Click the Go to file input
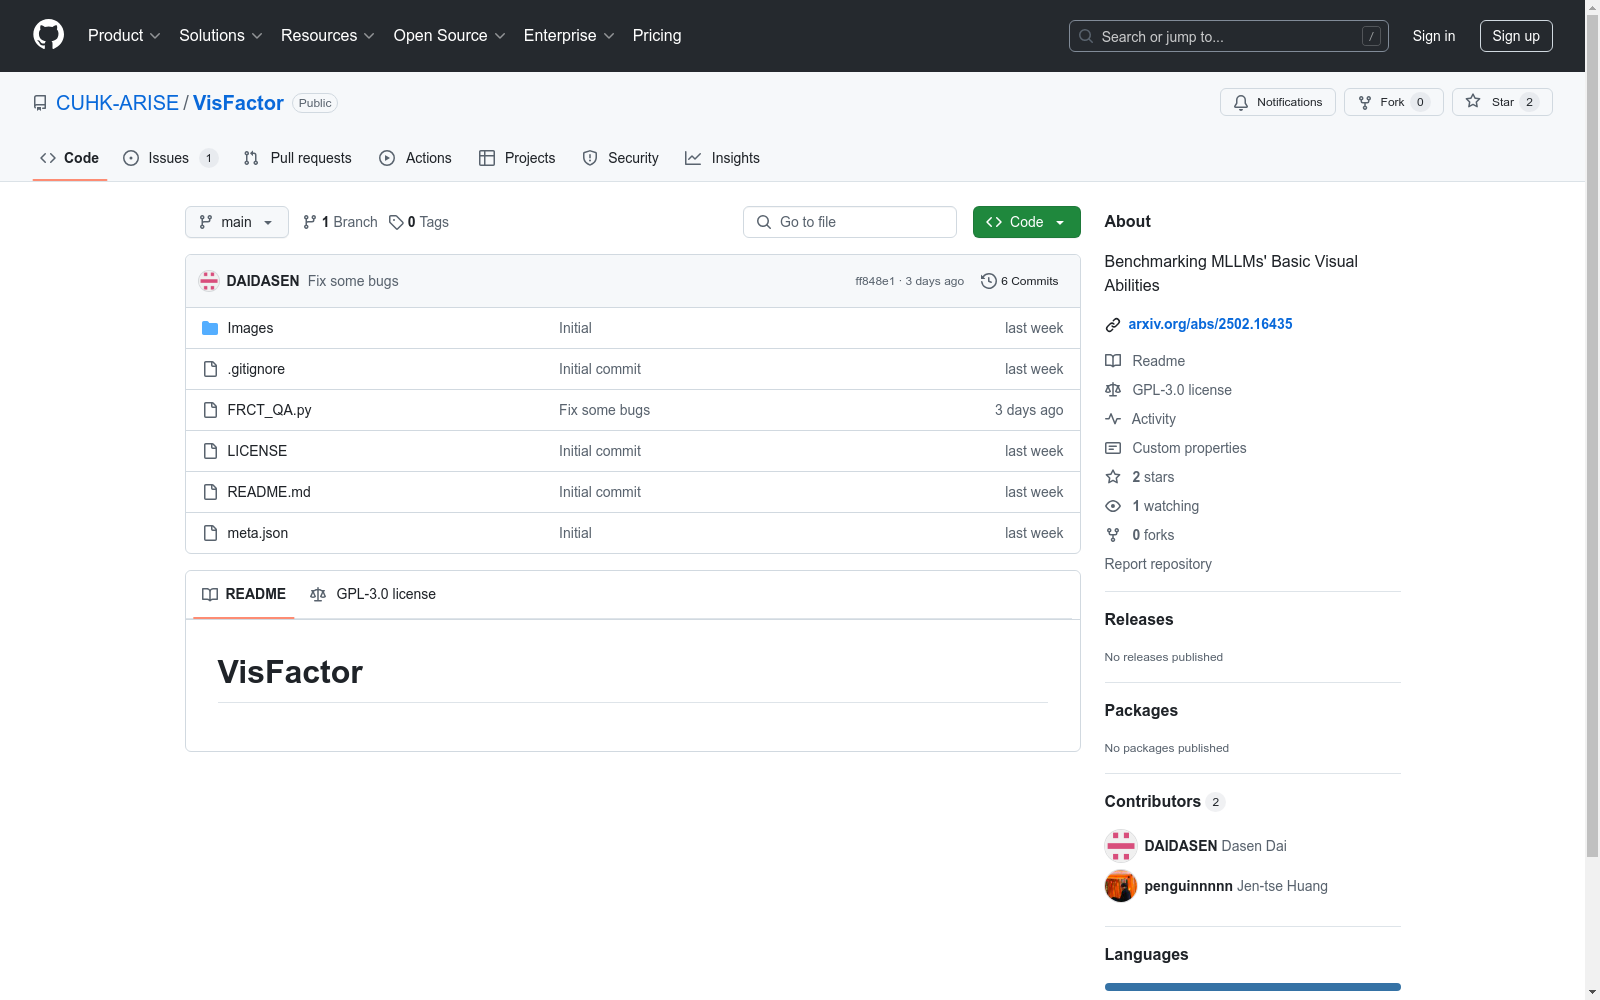The image size is (1600, 1000). [x=850, y=222]
